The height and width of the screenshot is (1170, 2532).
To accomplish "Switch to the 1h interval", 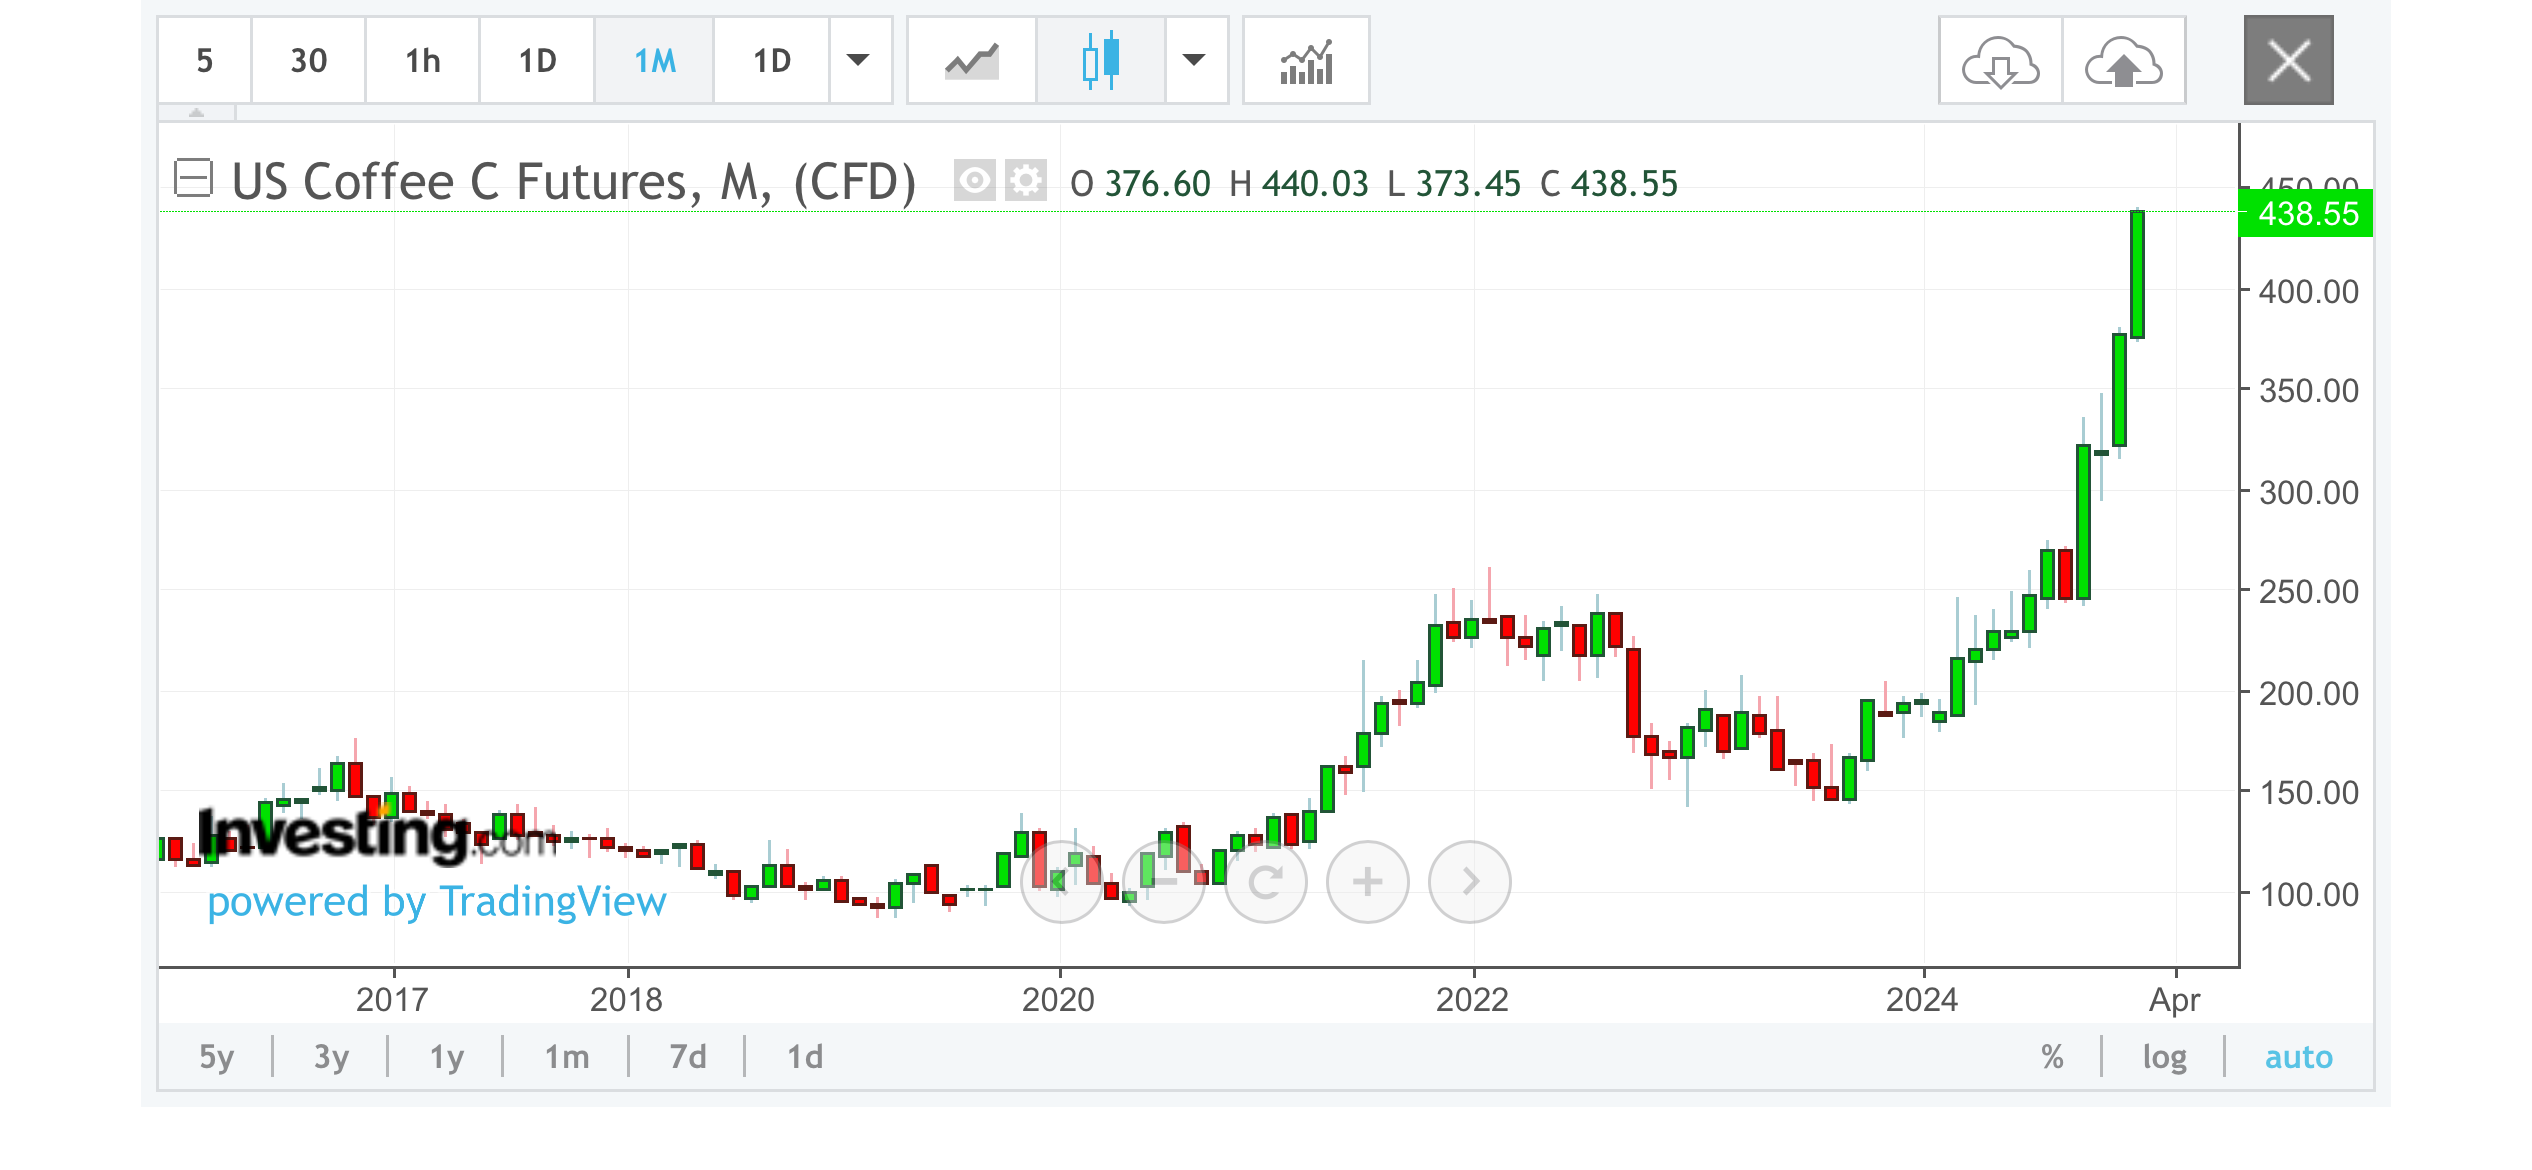I will [x=422, y=61].
